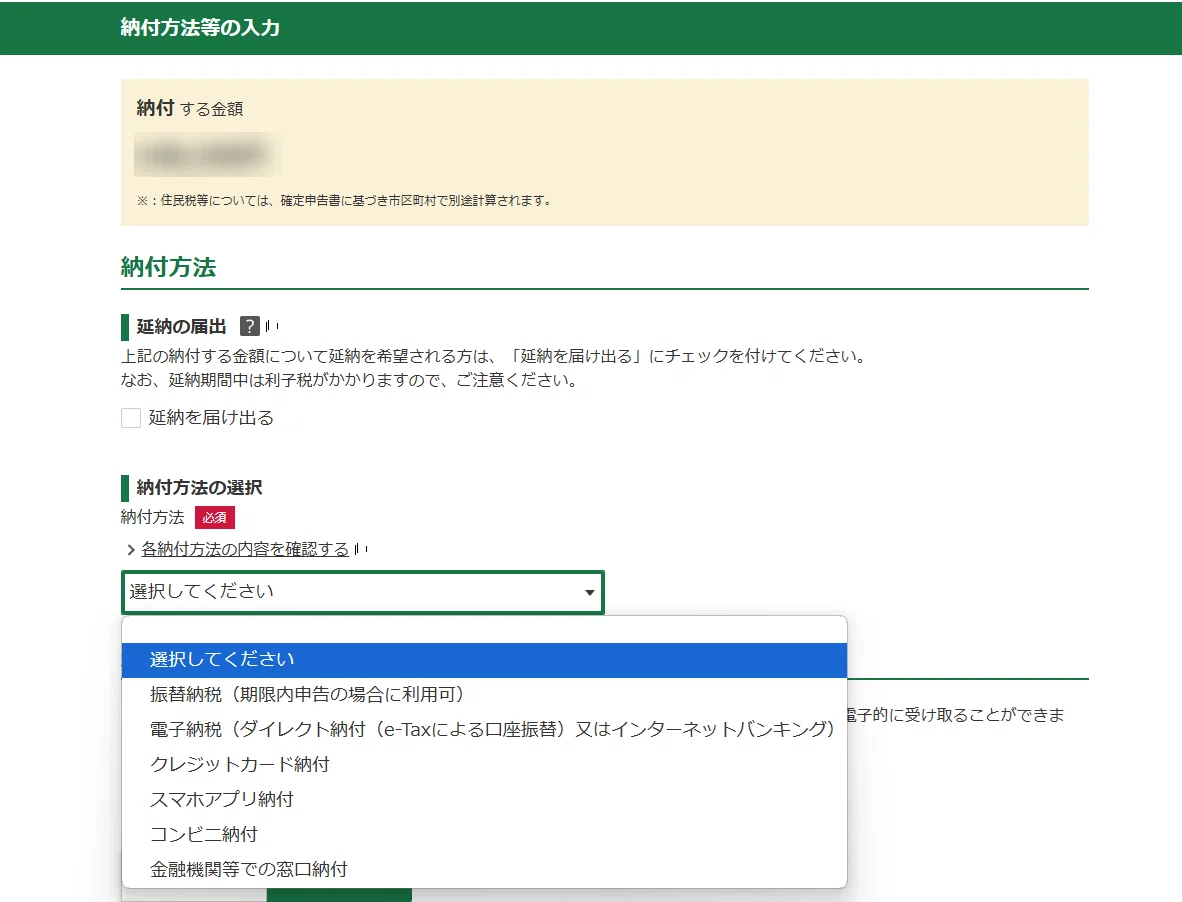Click the 延納の届出 heading text
This screenshot has height=902, width=1182.
pos(182,326)
